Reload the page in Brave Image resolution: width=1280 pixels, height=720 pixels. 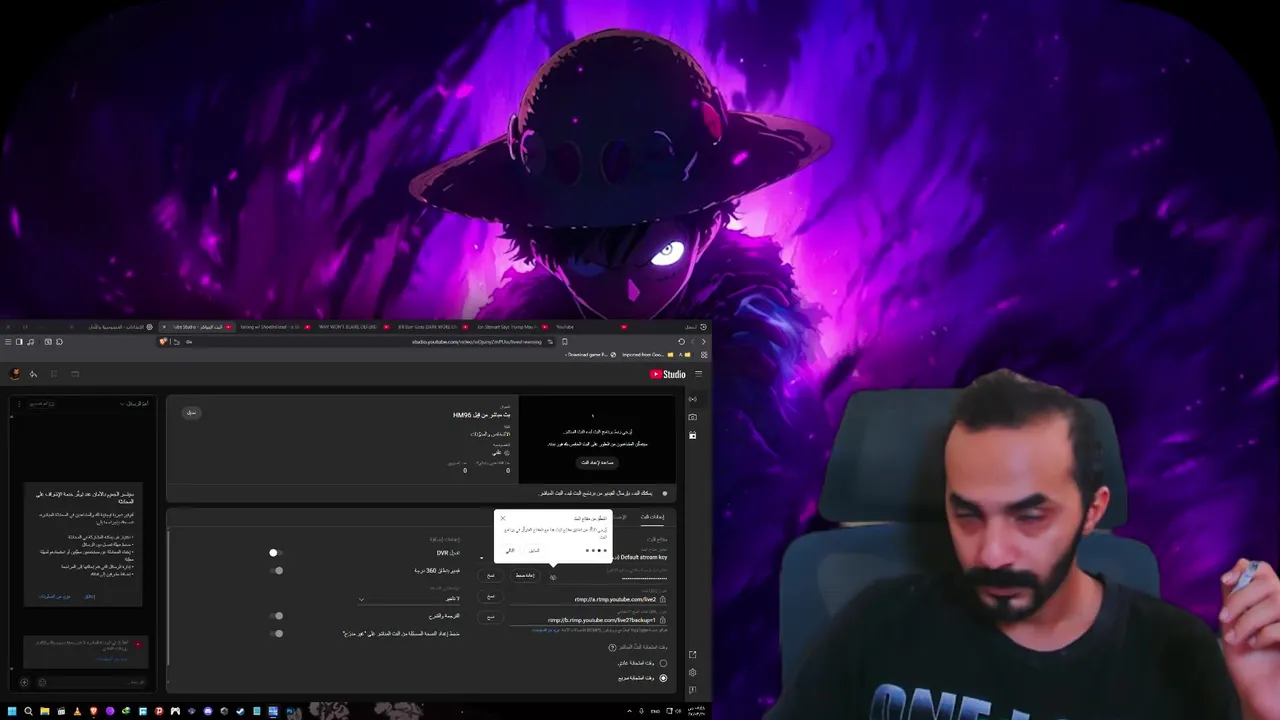[681, 342]
